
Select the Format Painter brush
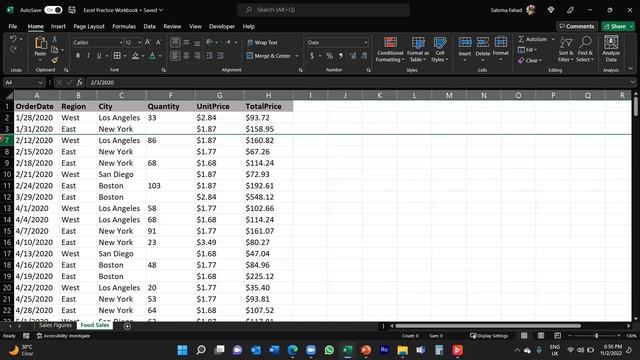tap(54, 60)
